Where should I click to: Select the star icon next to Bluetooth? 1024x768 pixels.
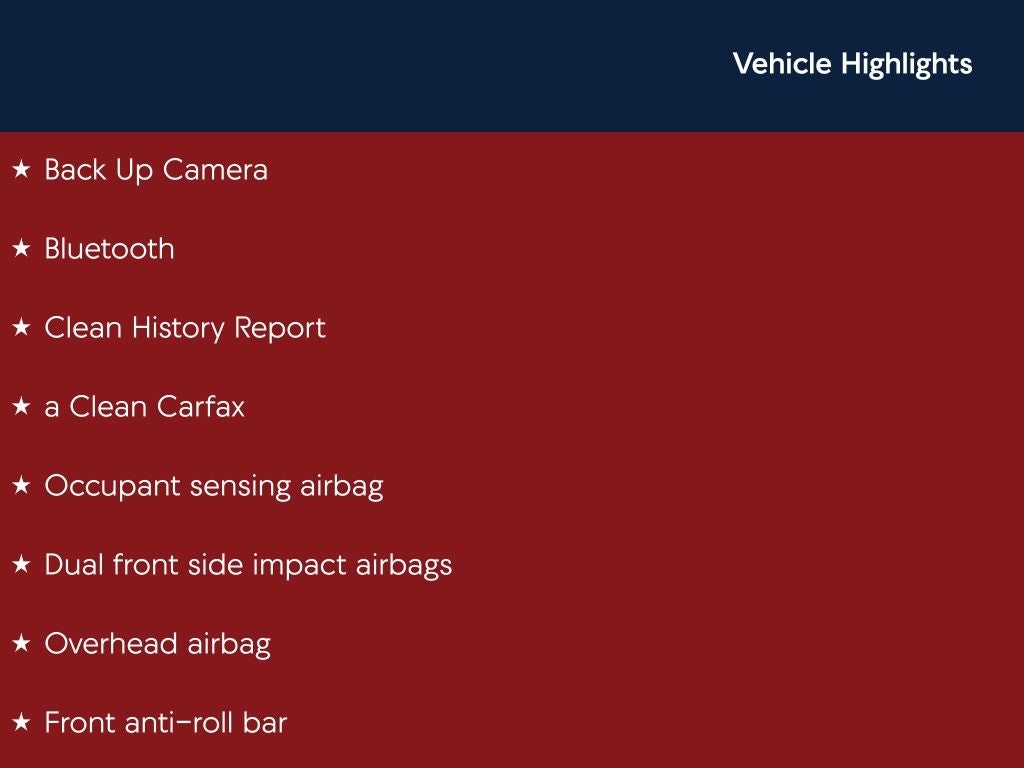pos(21,249)
